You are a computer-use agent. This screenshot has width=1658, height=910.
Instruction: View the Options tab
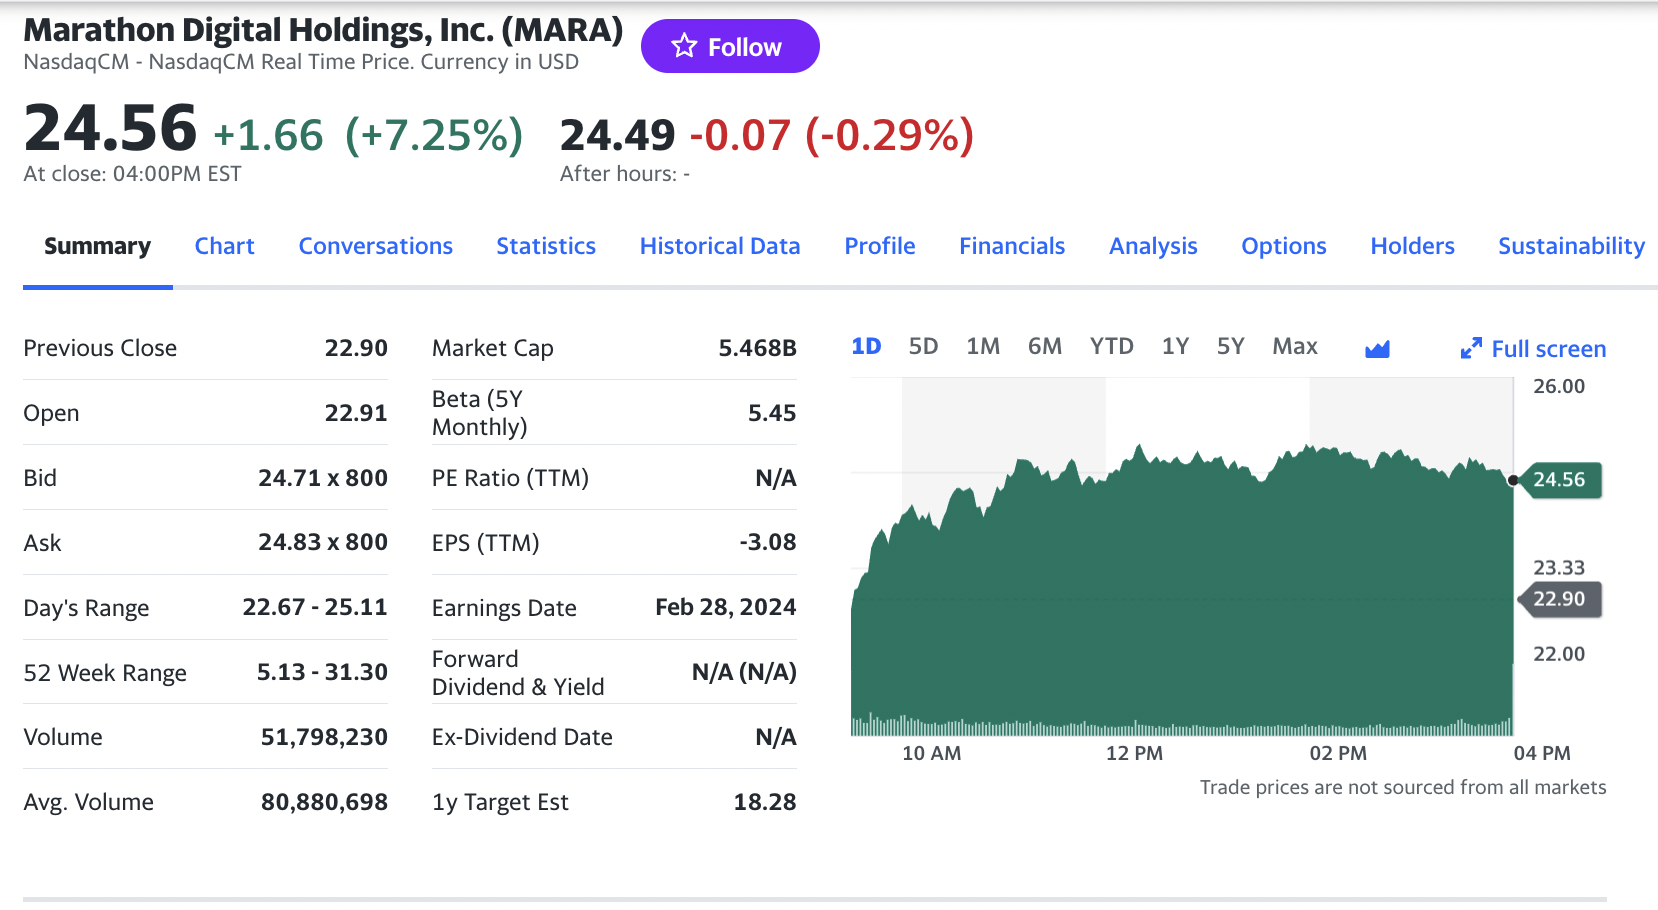(1284, 246)
